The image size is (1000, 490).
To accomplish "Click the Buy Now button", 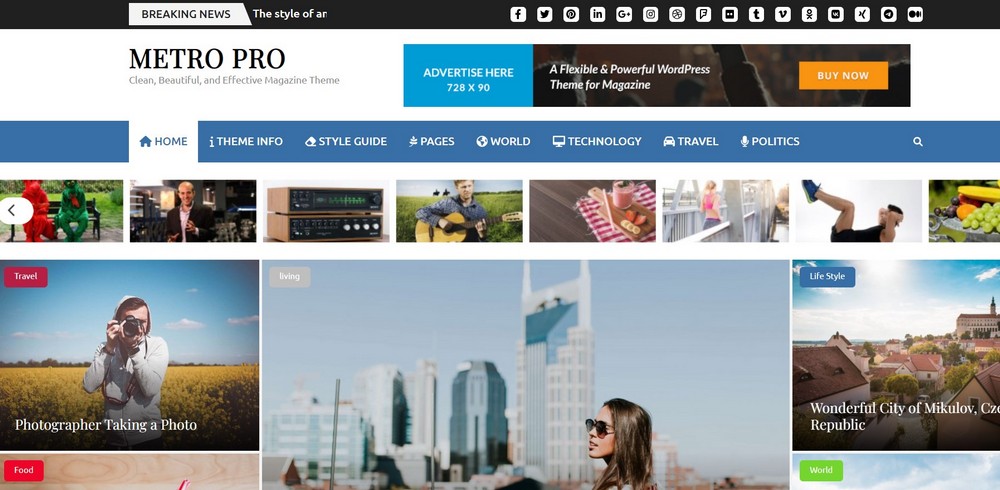I will (x=843, y=75).
